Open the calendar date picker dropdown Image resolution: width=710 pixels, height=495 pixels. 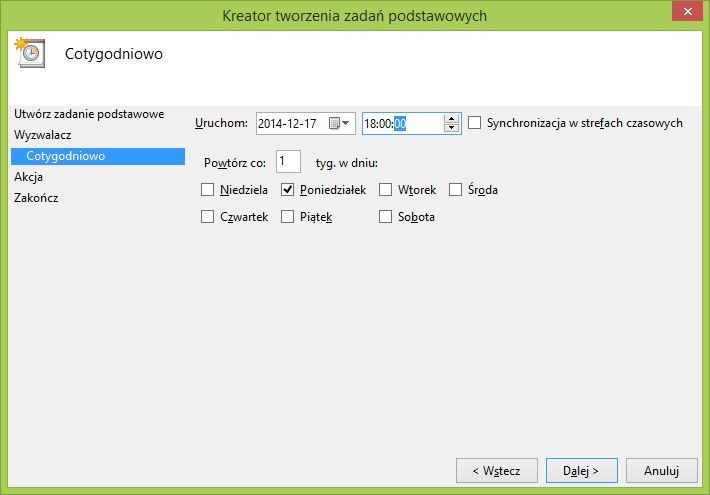pyautogui.click(x=339, y=123)
